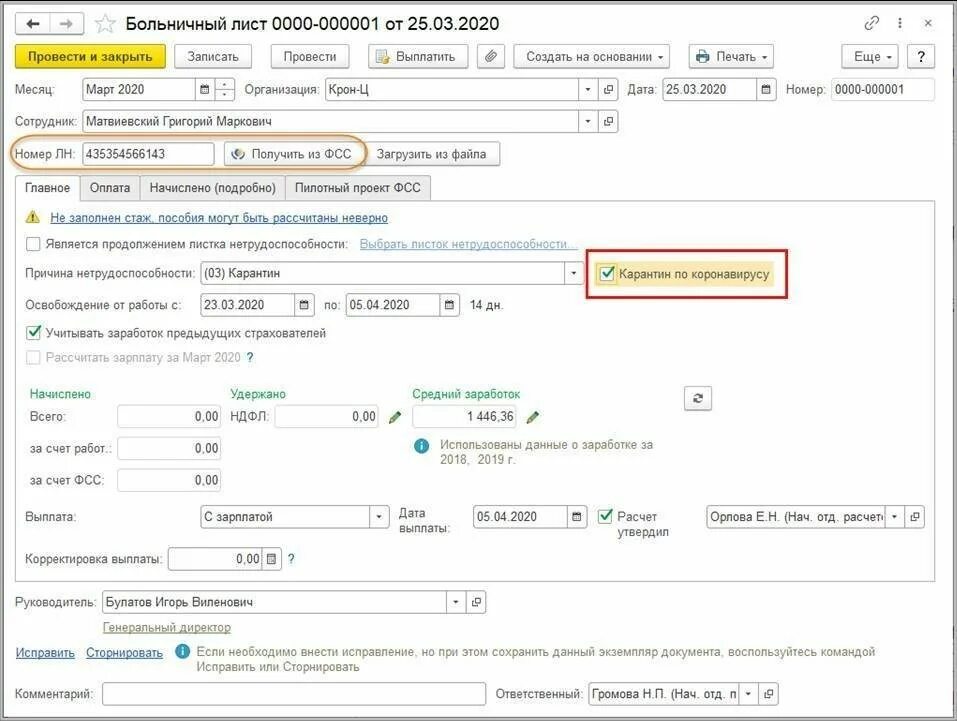Open calculator for Корректировка выплаты
Viewport: 957px width, 721px height.
pyautogui.click(x=272, y=559)
